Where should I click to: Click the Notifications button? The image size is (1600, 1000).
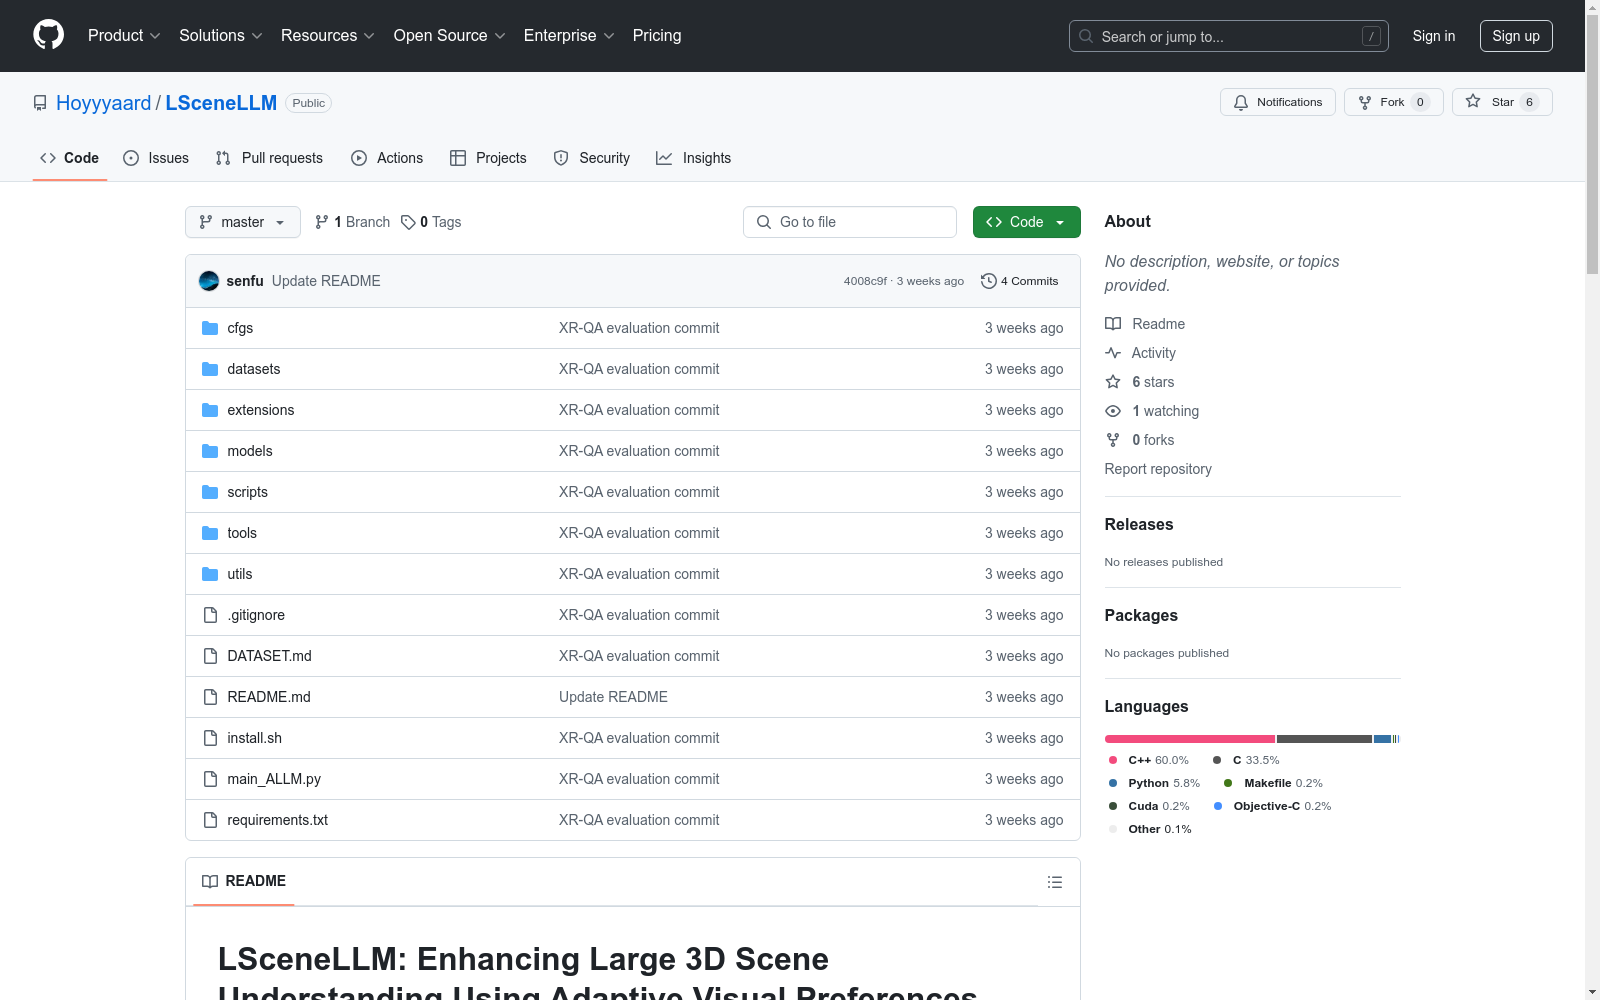pyautogui.click(x=1278, y=102)
